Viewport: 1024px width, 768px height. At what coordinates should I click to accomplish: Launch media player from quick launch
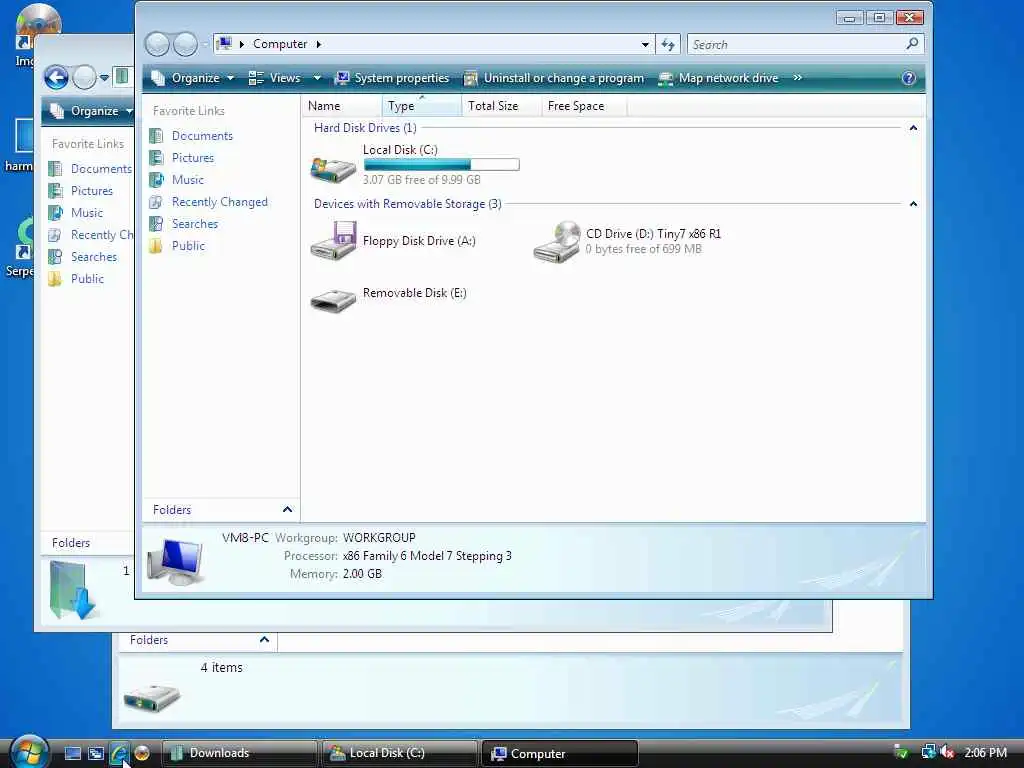(x=141, y=754)
